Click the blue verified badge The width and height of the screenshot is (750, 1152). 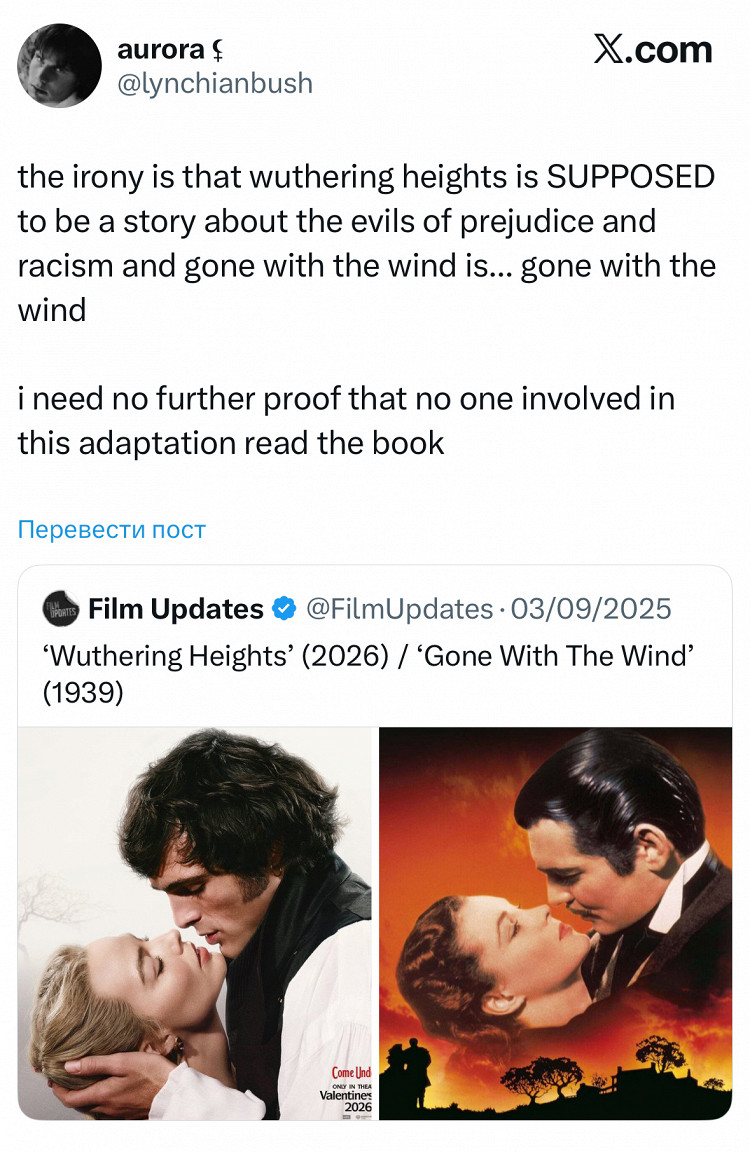coord(284,609)
